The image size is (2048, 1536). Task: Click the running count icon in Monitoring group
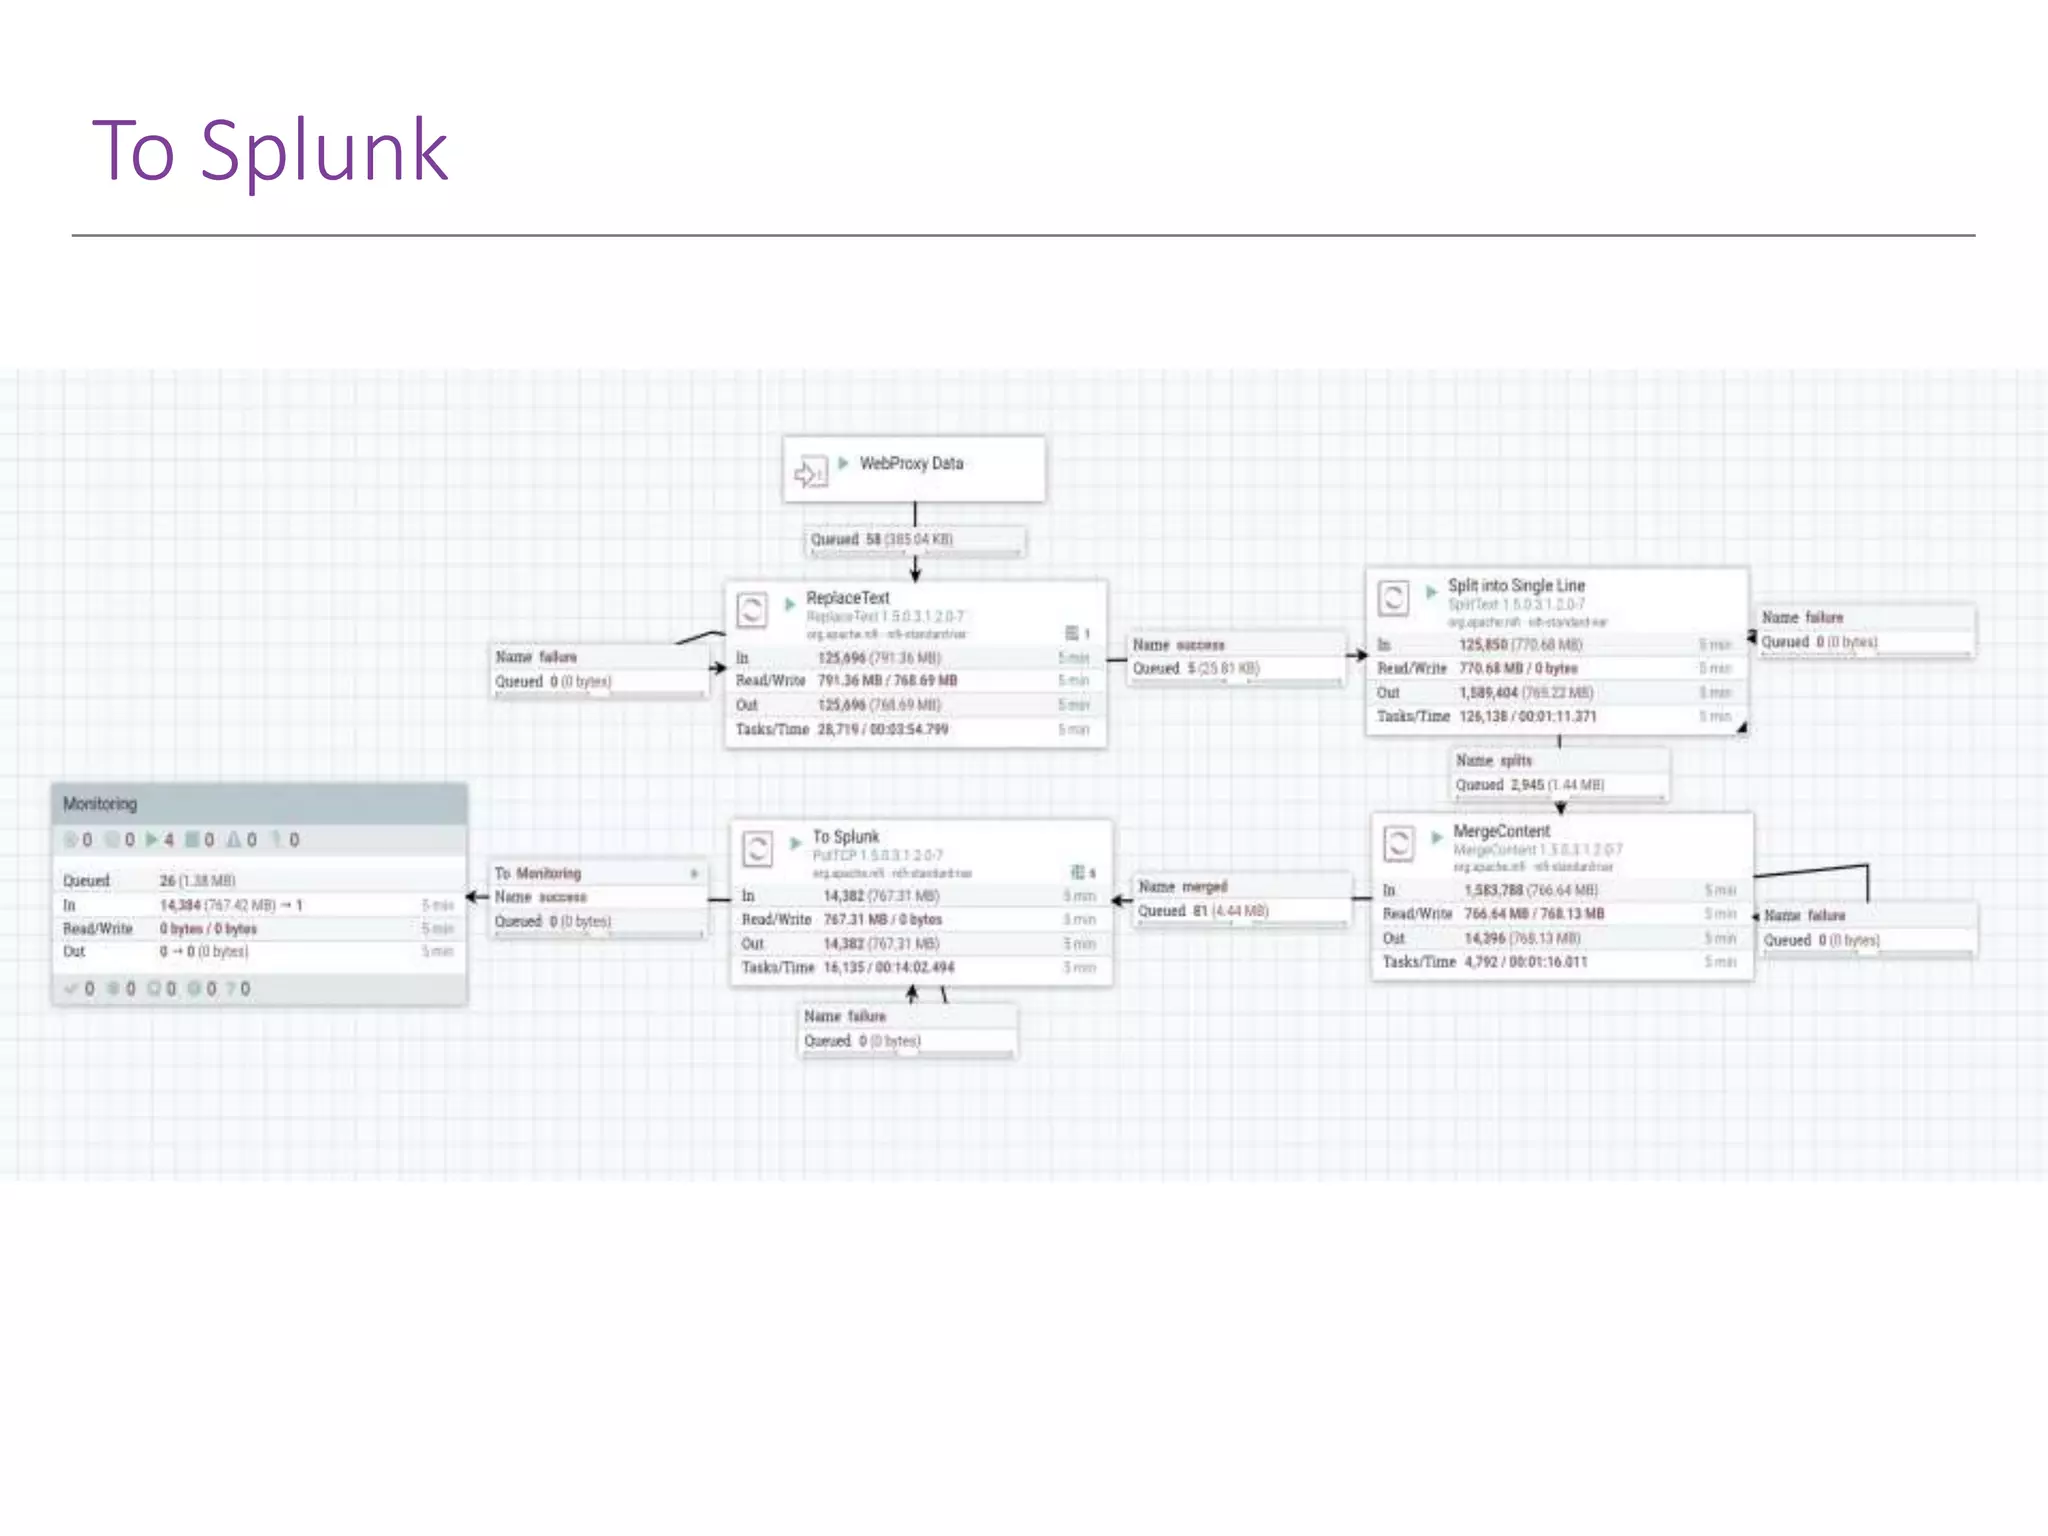[152, 840]
